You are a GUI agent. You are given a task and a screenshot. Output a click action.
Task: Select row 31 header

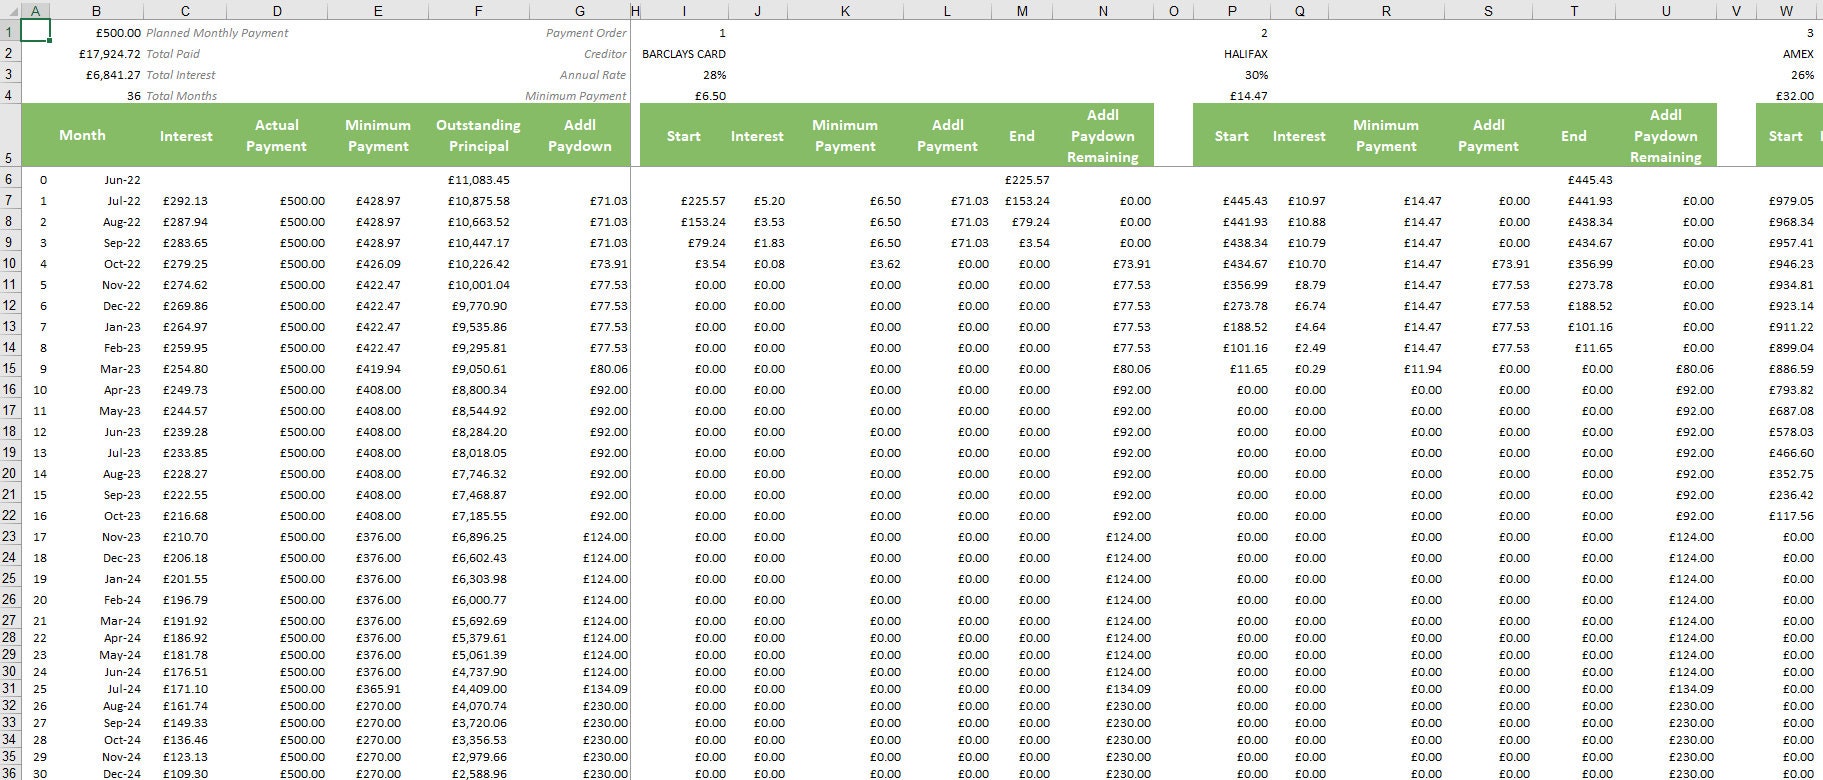9,689
